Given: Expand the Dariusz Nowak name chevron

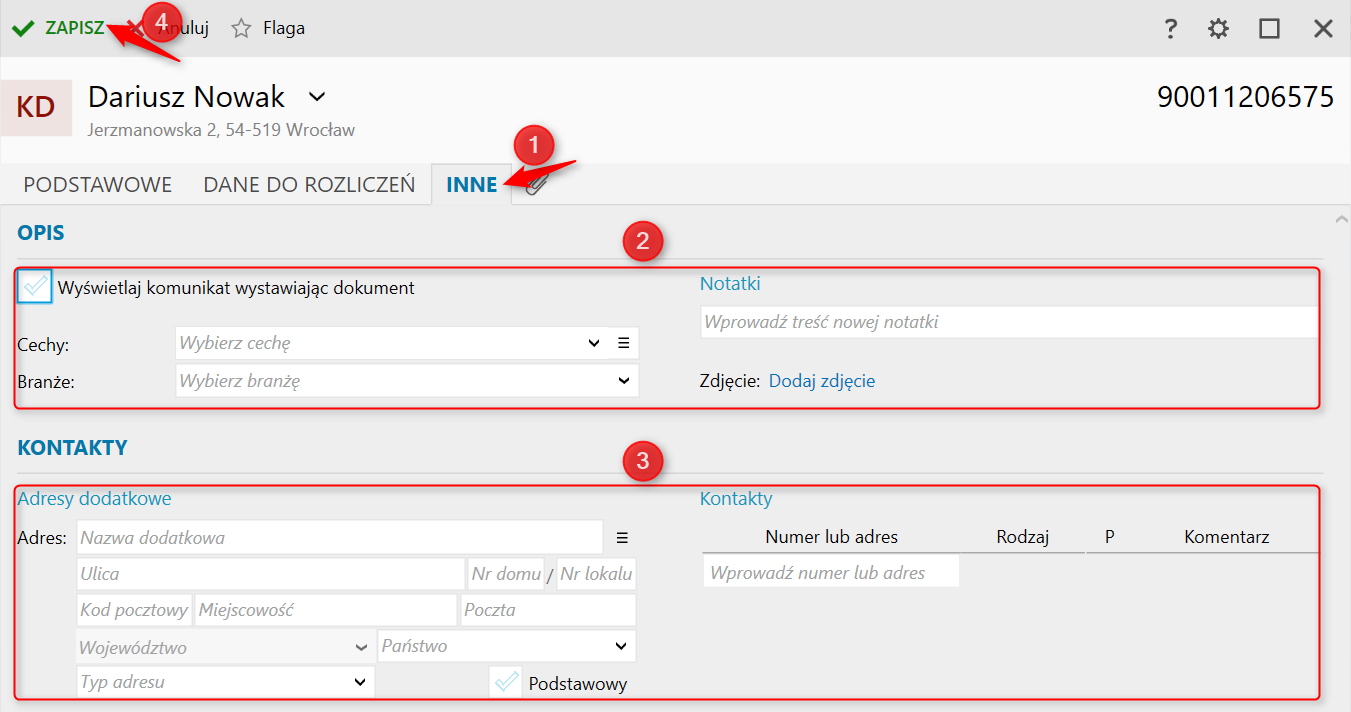Looking at the screenshot, I should [317, 97].
